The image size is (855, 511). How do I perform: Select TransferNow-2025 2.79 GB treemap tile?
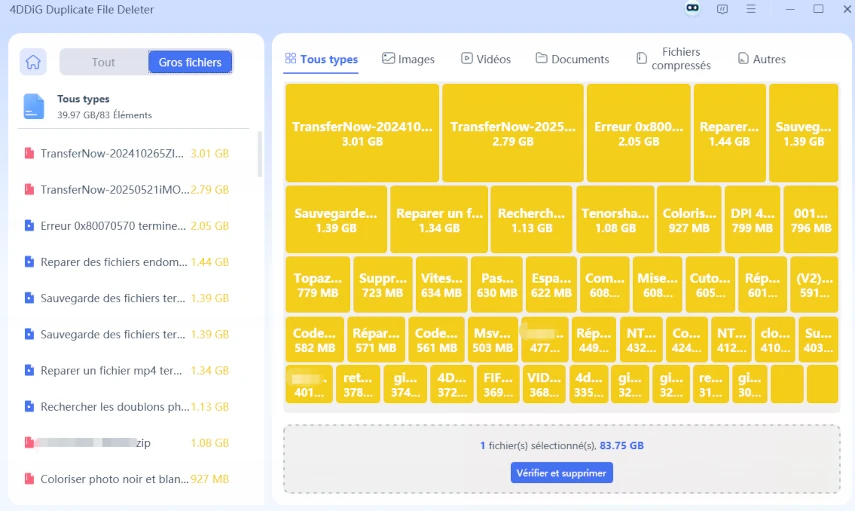pyautogui.click(x=513, y=133)
